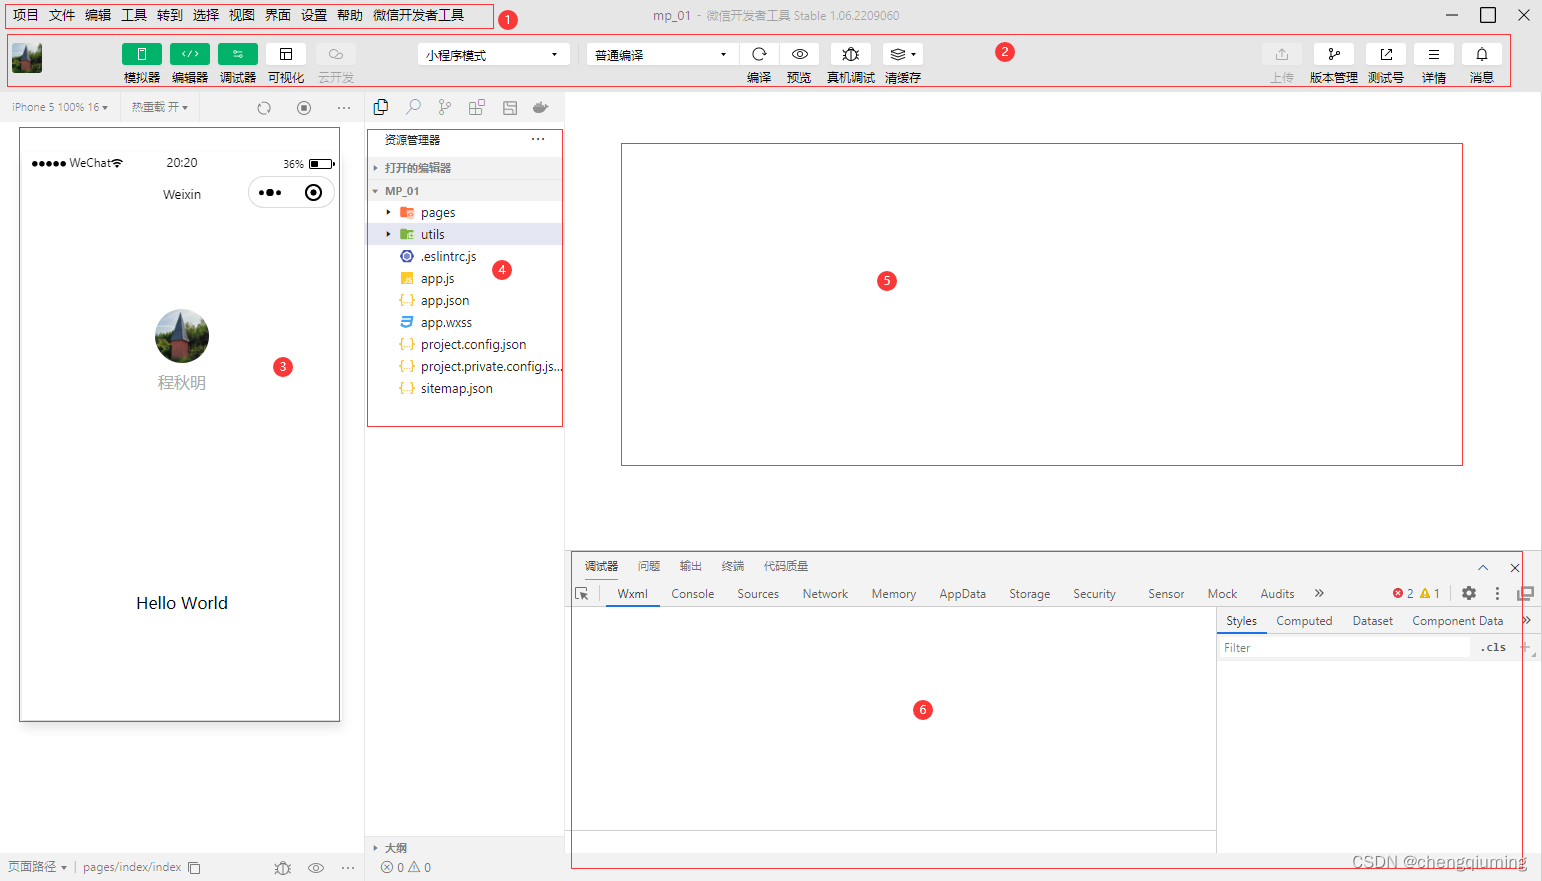This screenshot has height=881, width=1542.
Task: Open the 项目 menu
Action: coord(26,15)
